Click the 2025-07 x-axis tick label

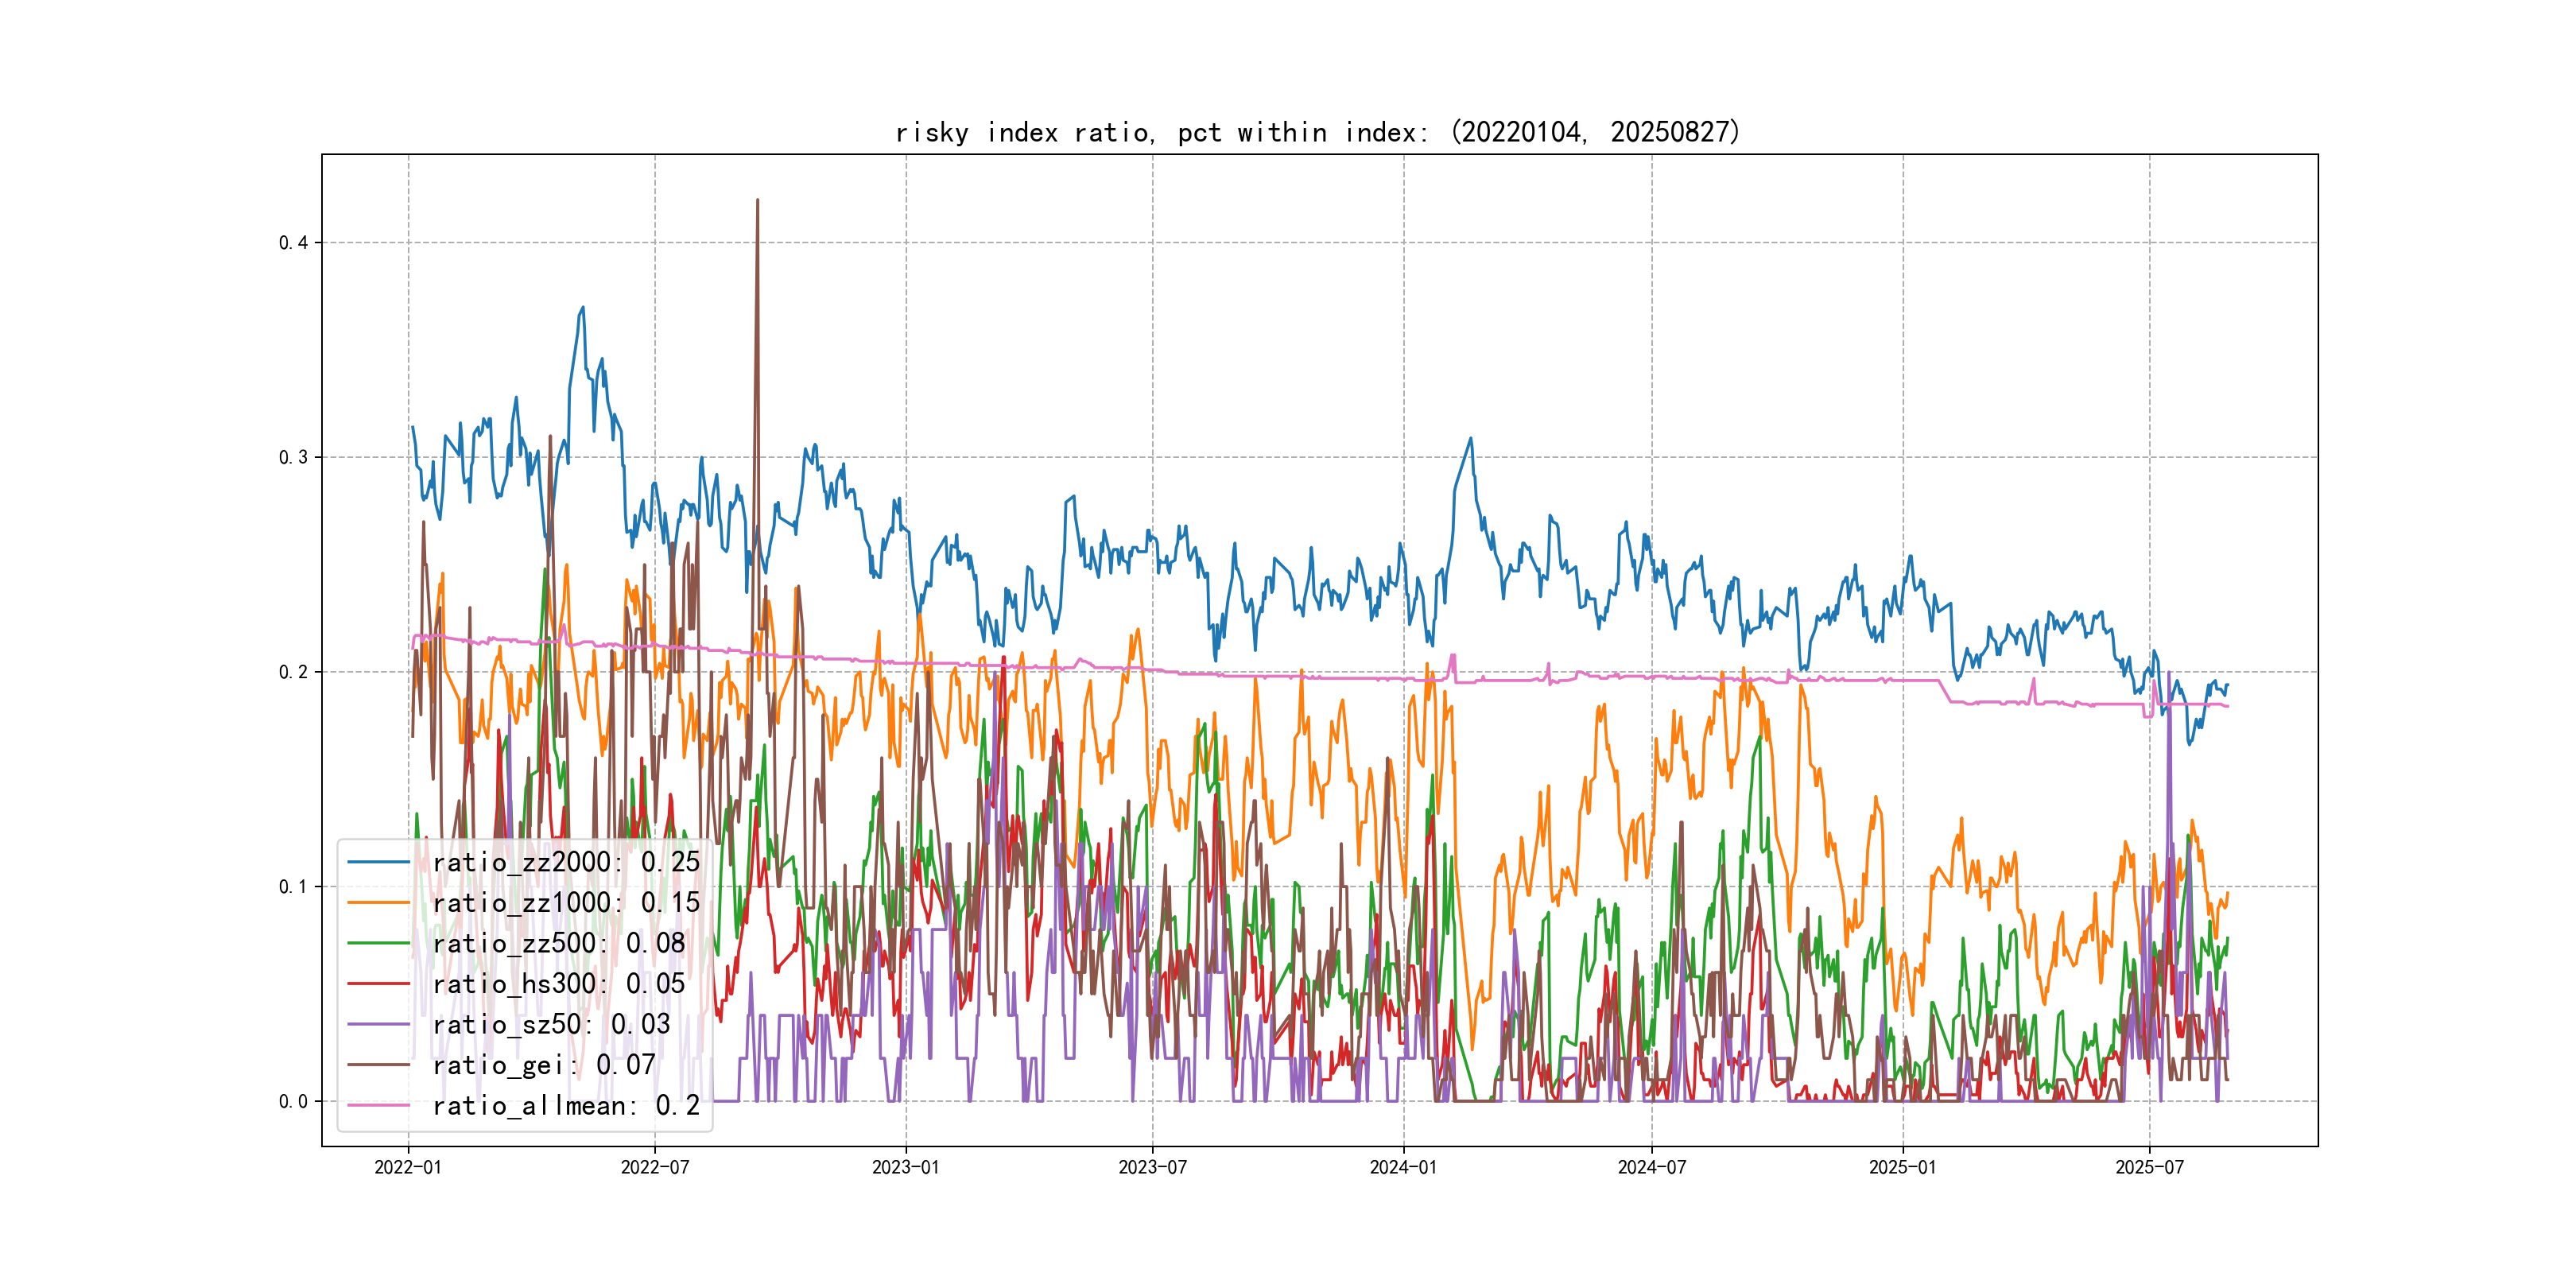[x=2149, y=1167]
